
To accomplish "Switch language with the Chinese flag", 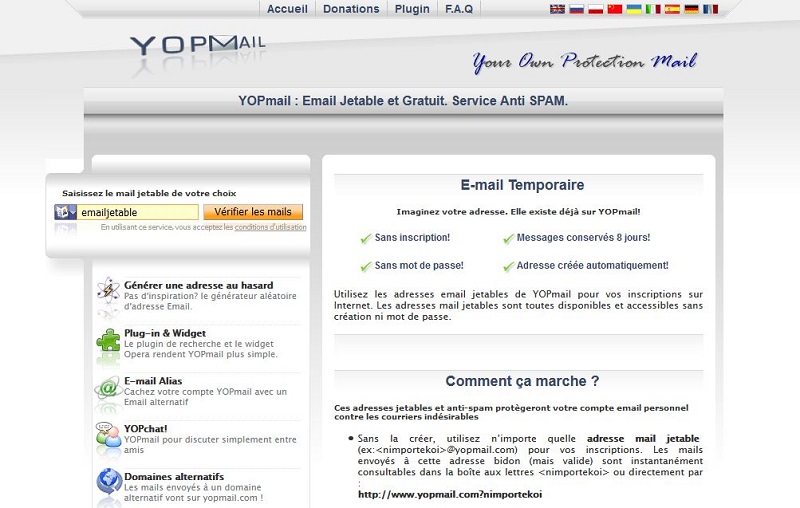I will (615, 9).
